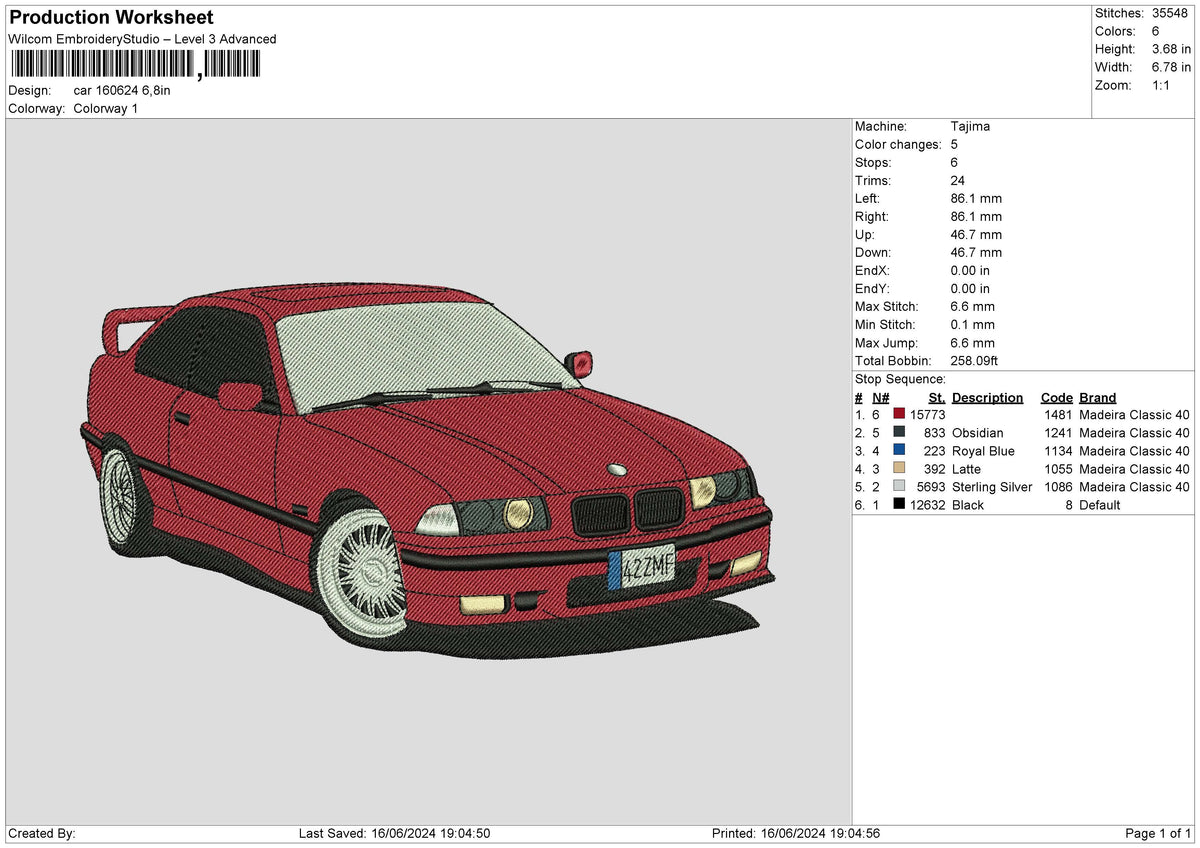The image size is (1200, 848).
Task: Click the Height value 3.68 in
Action: coord(1171,49)
